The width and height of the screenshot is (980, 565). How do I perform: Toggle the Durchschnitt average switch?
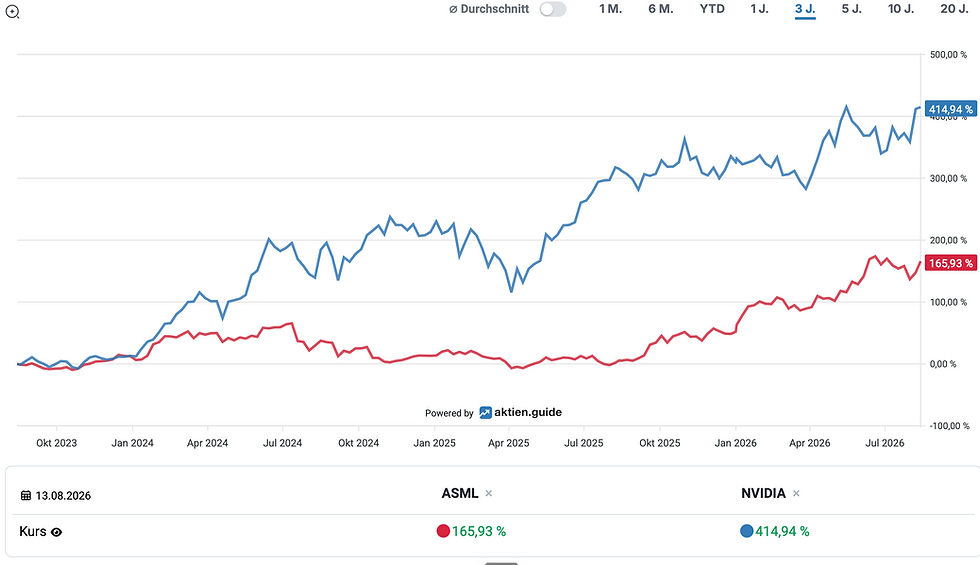tap(553, 9)
